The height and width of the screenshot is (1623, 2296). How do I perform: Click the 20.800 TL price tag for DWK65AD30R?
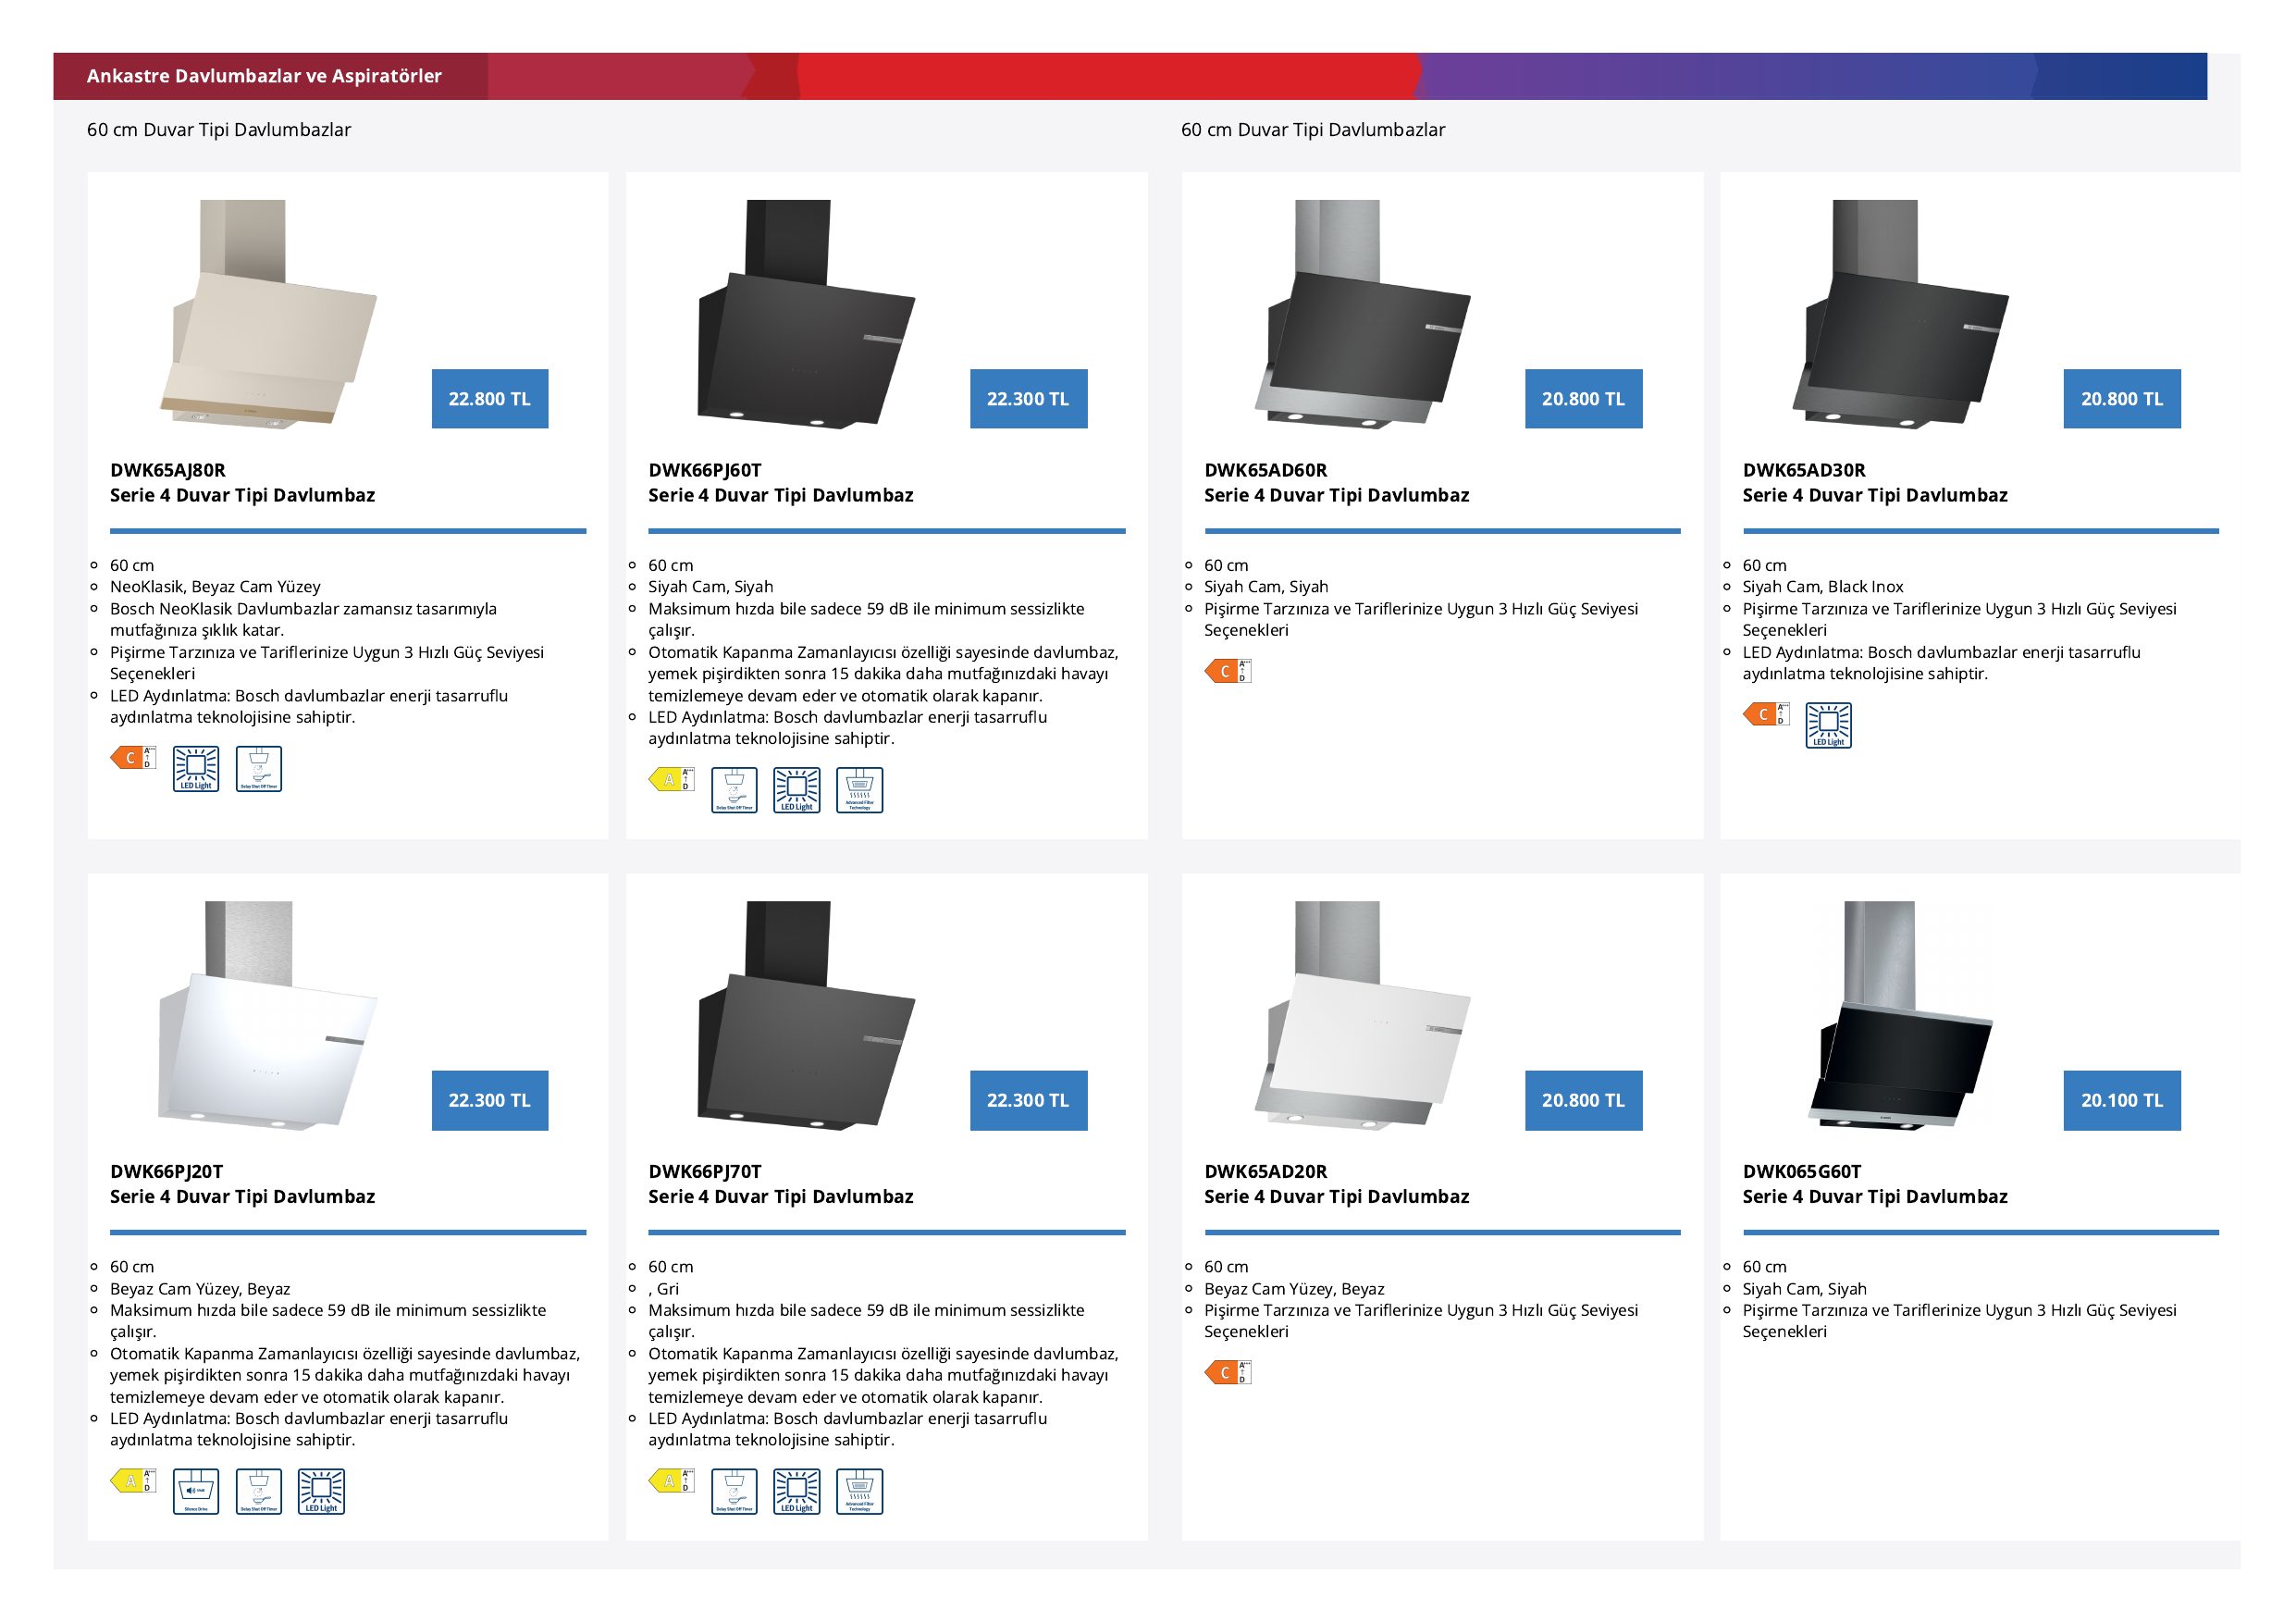point(2122,399)
